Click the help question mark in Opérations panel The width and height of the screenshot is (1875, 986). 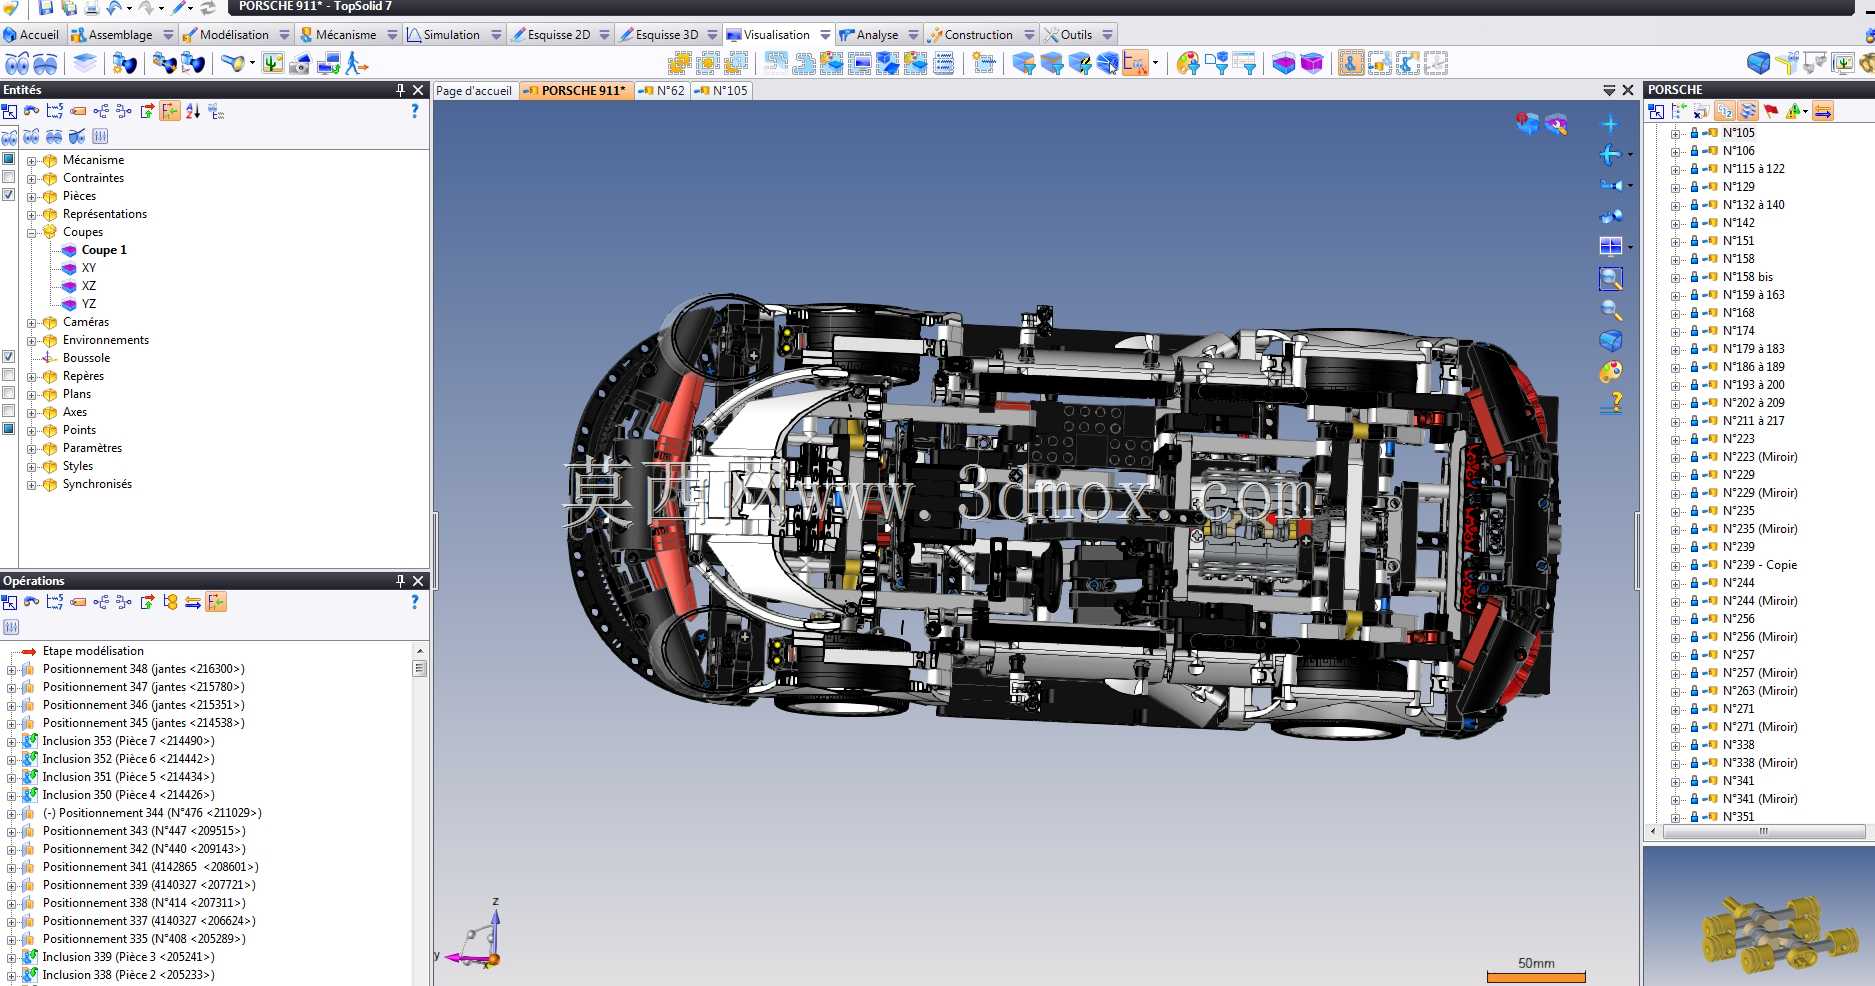pyautogui.click(x=415, y=602)
